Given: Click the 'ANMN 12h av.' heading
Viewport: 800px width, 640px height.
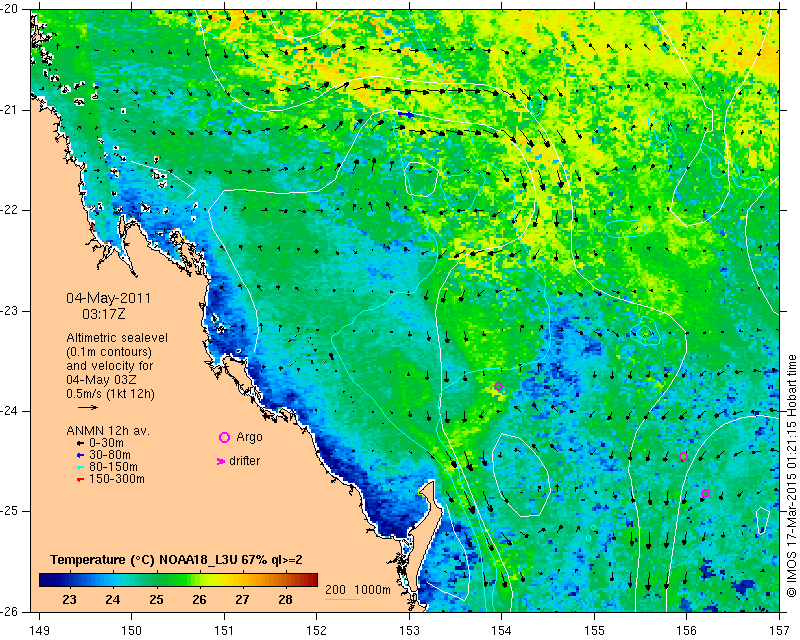Looking at the screenshot, I should (108, 431).
